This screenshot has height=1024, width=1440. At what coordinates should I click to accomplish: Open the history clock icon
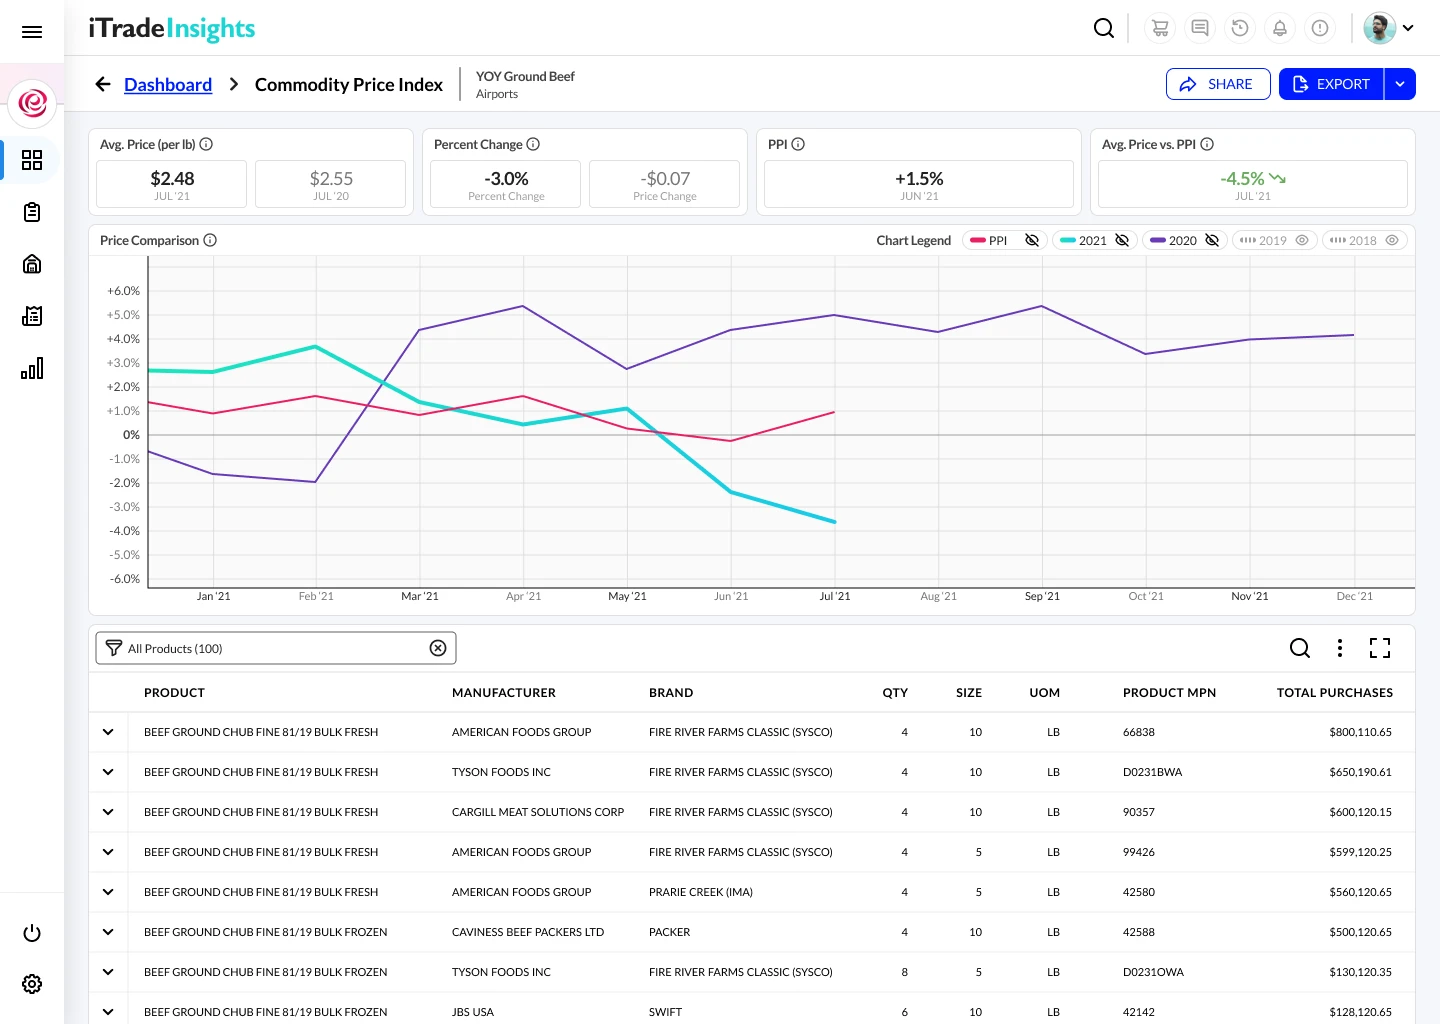pos(1240,28)
